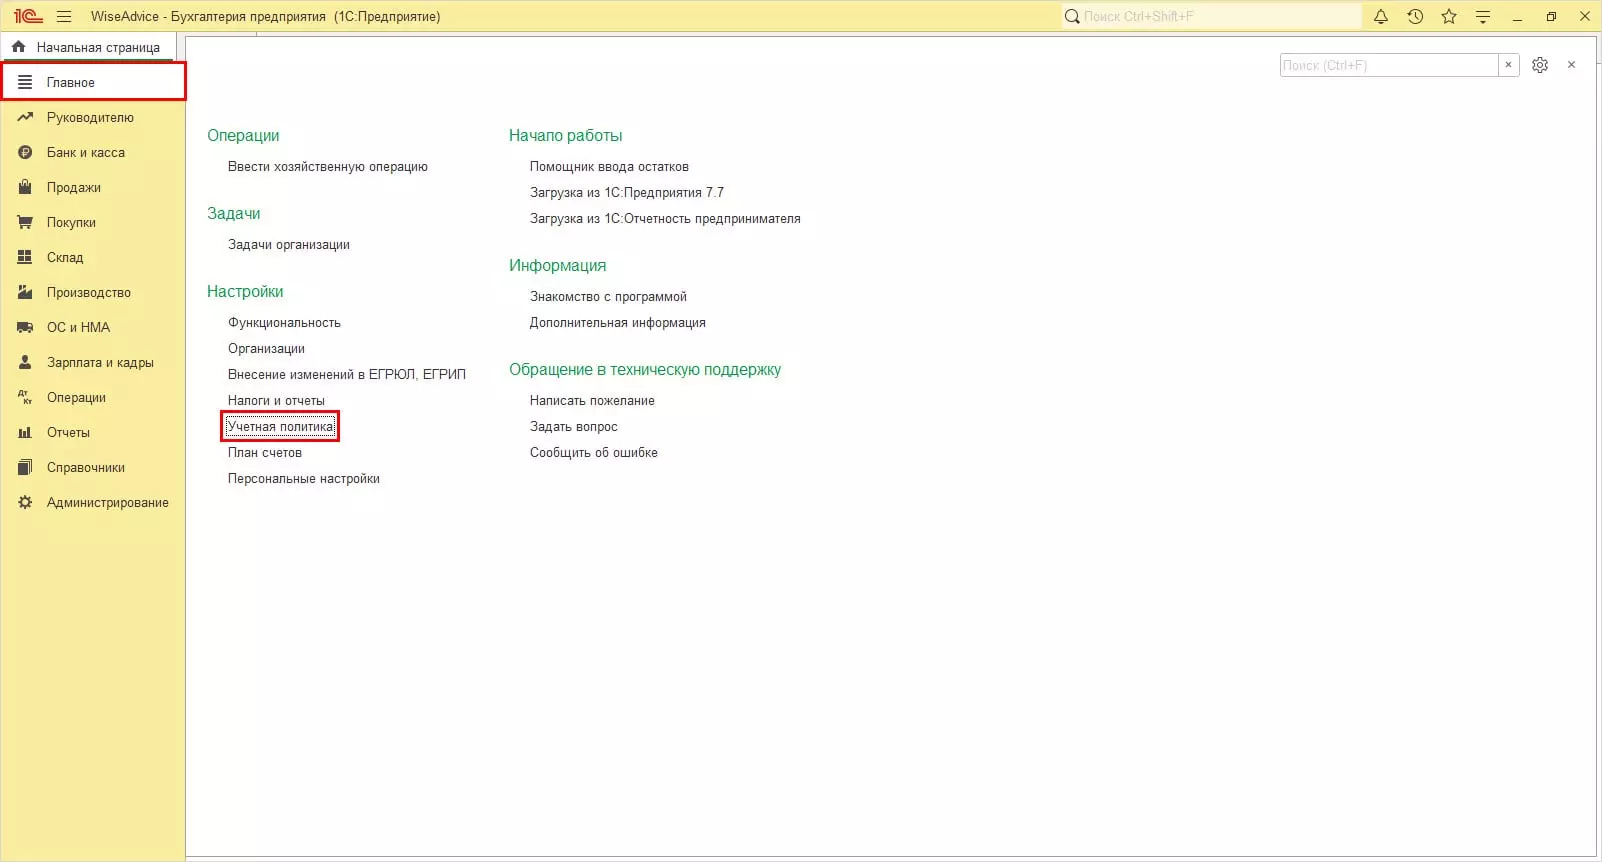Open План счетов link

tap(265, 452)
